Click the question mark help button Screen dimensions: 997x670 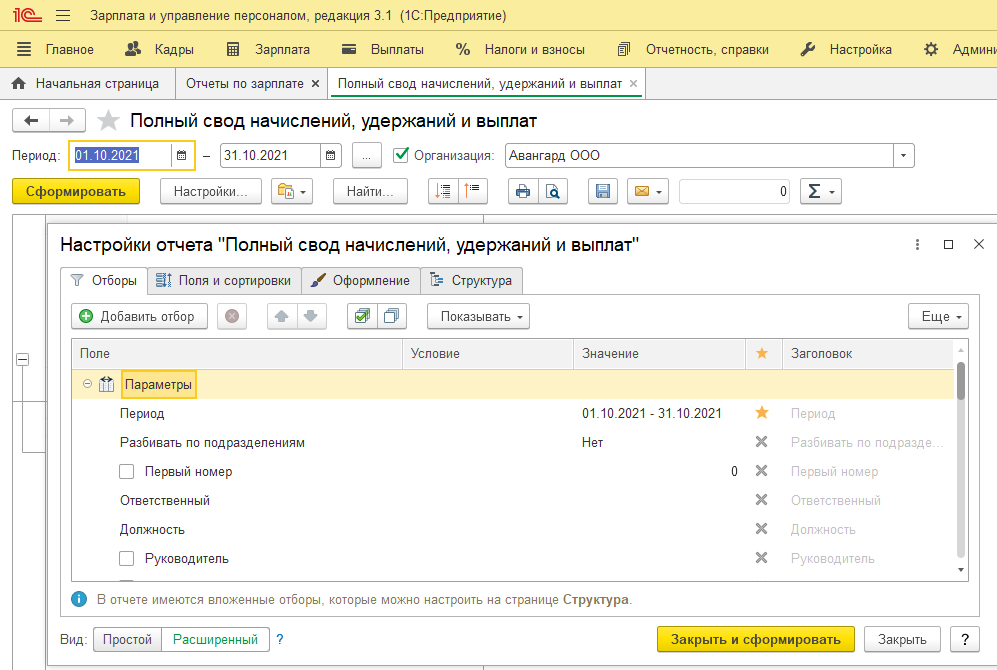[x=964, y=639]
